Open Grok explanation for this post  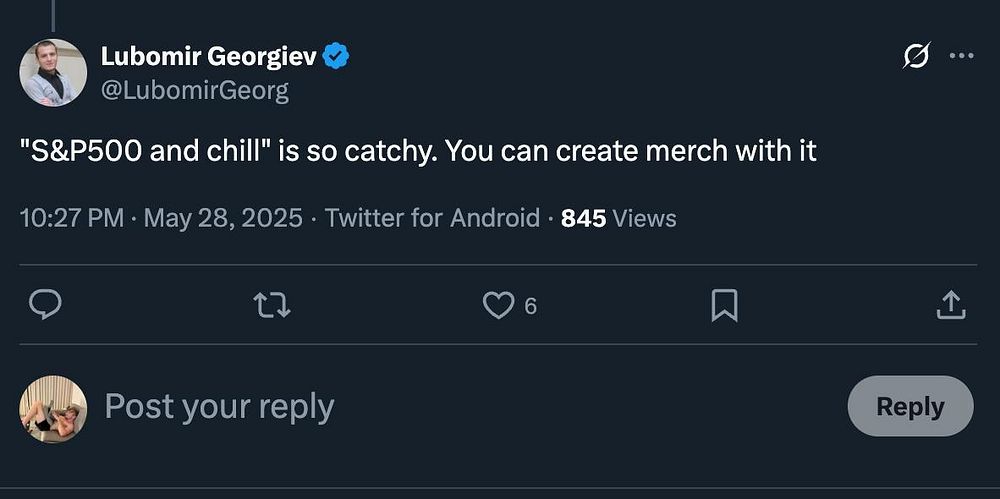coord(915,57)
